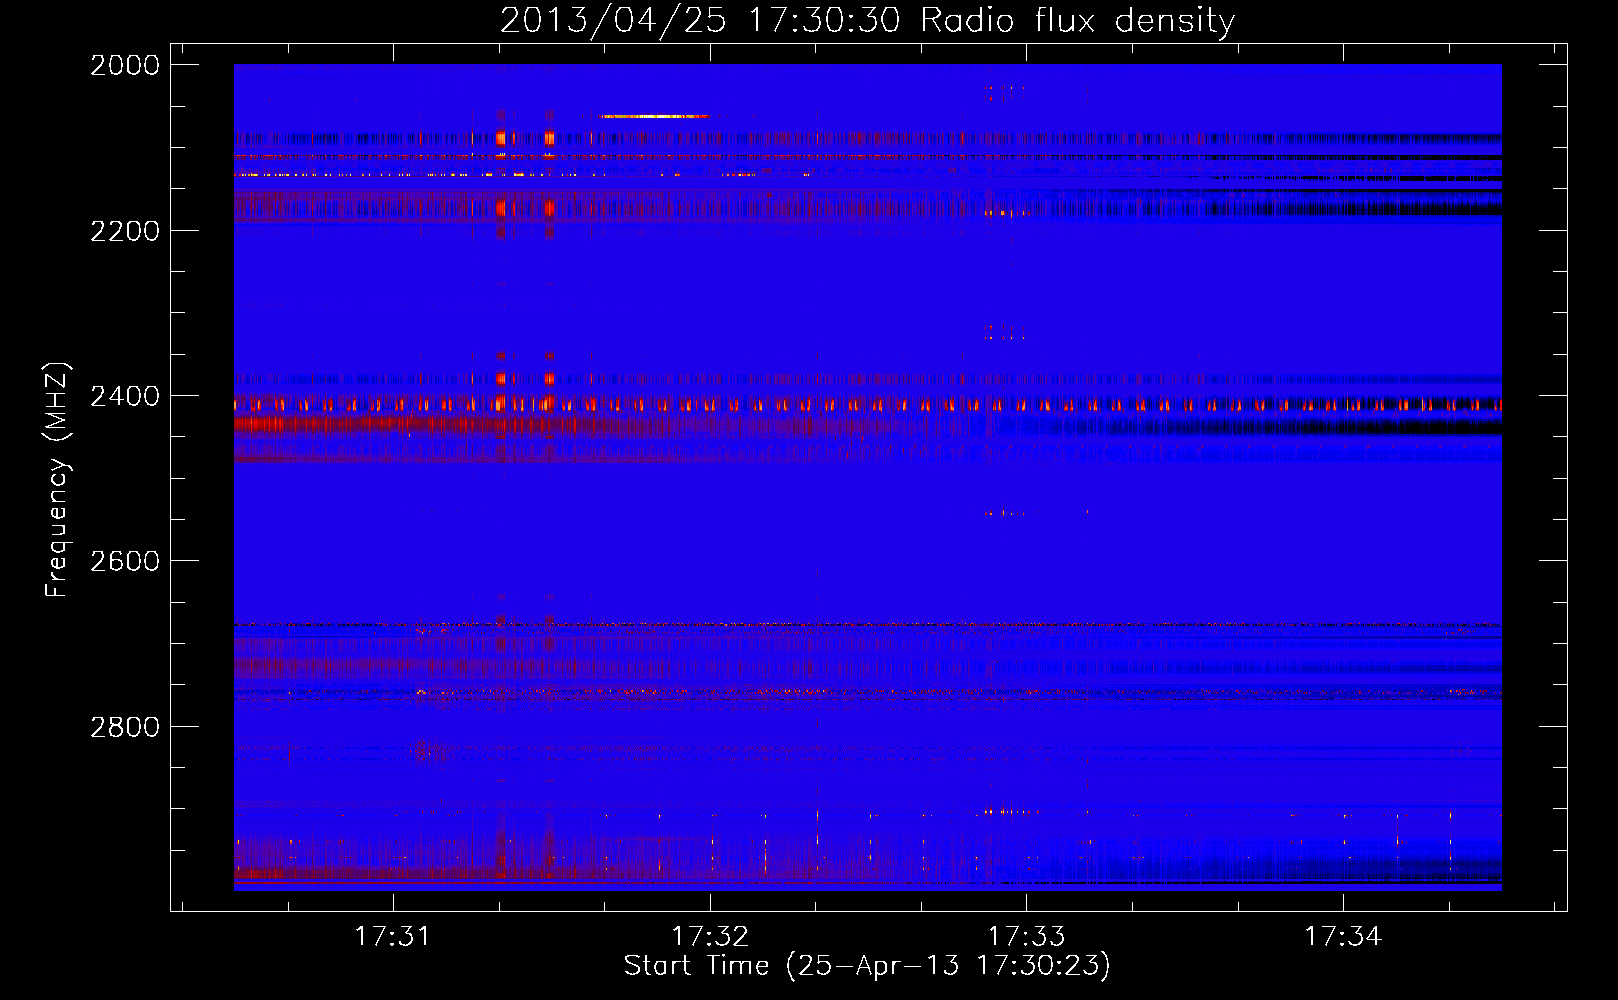Click the 17:34 time tick label

[1342, 936]
